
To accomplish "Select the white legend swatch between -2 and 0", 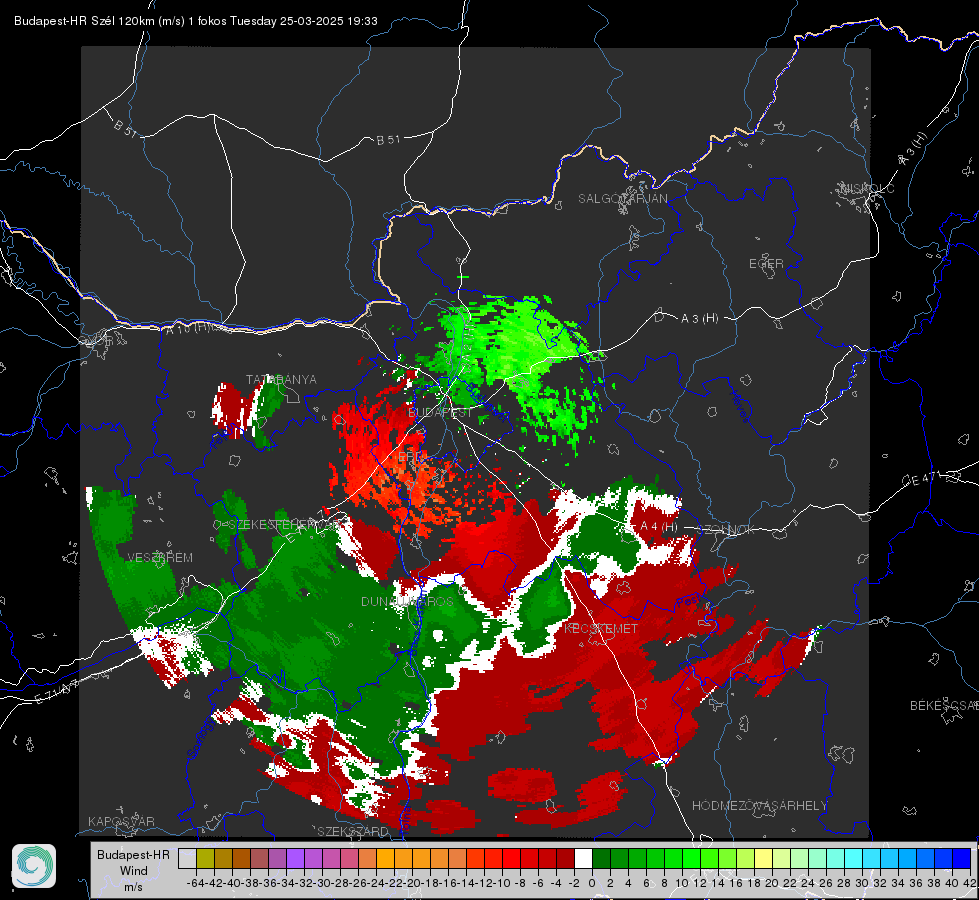I will pos(583,858).
